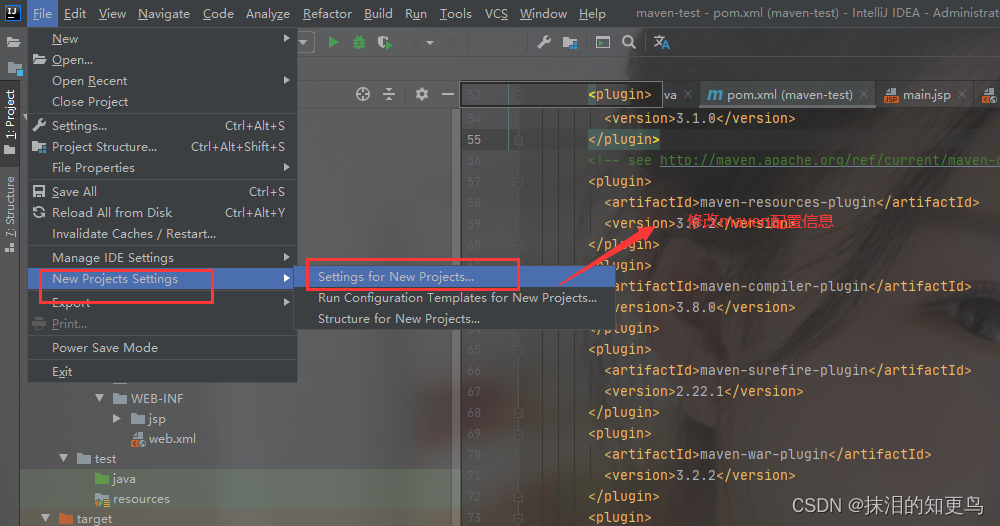Image resolution: width=1000 pixels, height=526 pixels.
Task: Select the java folder under test
Action: tap(115, 479)
